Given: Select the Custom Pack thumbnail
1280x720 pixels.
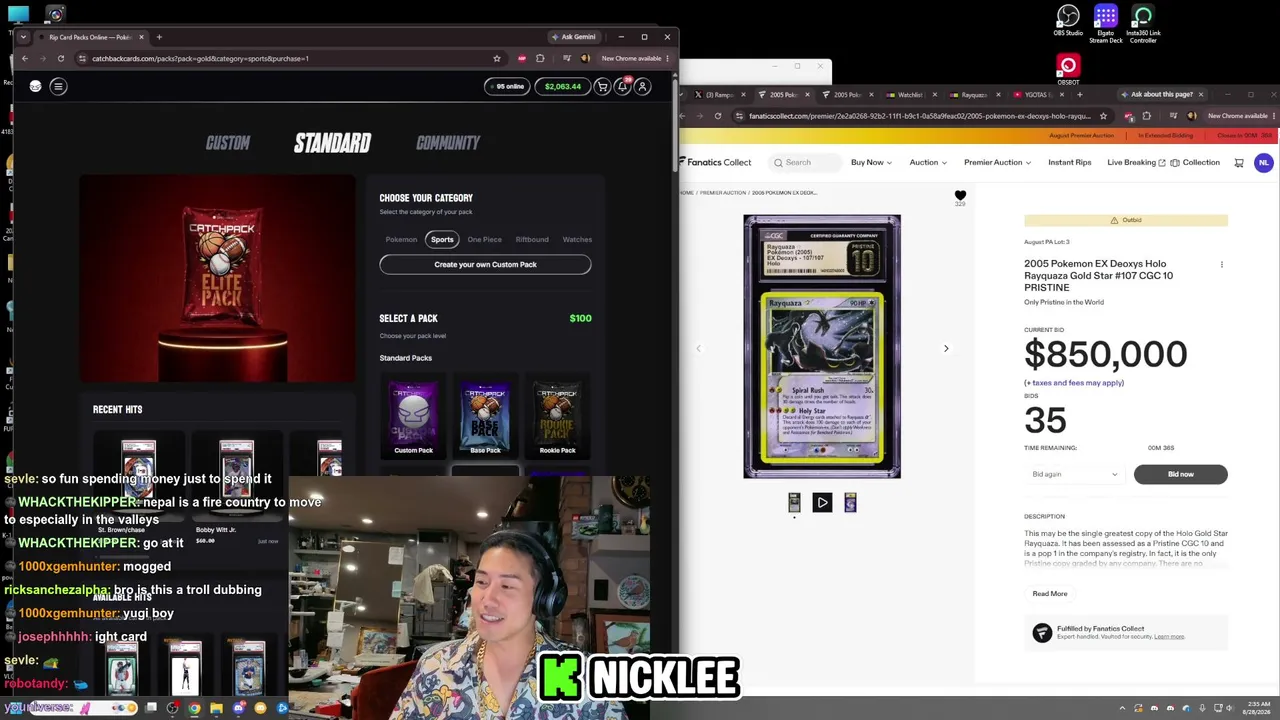Looking at the screenshot, I should tap(413, 418).
